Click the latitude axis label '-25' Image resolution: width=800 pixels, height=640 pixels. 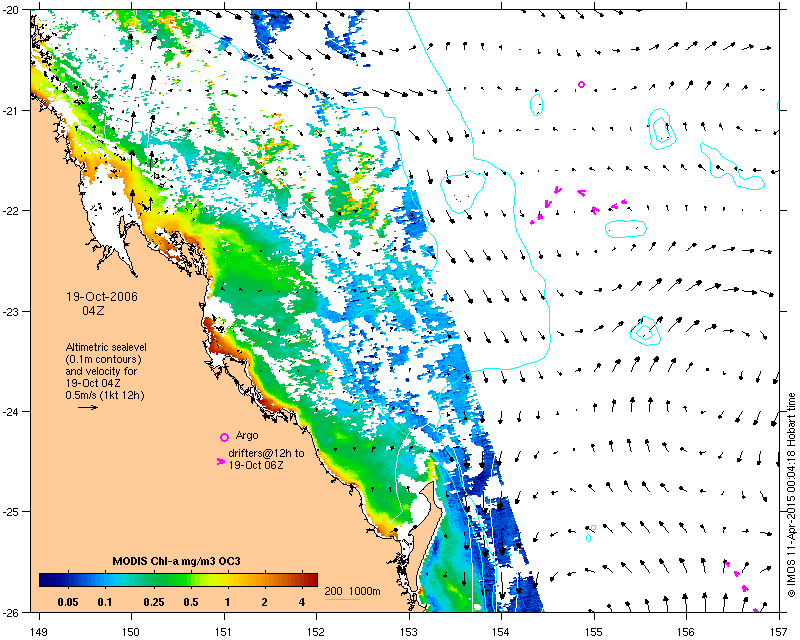(10, 512)
